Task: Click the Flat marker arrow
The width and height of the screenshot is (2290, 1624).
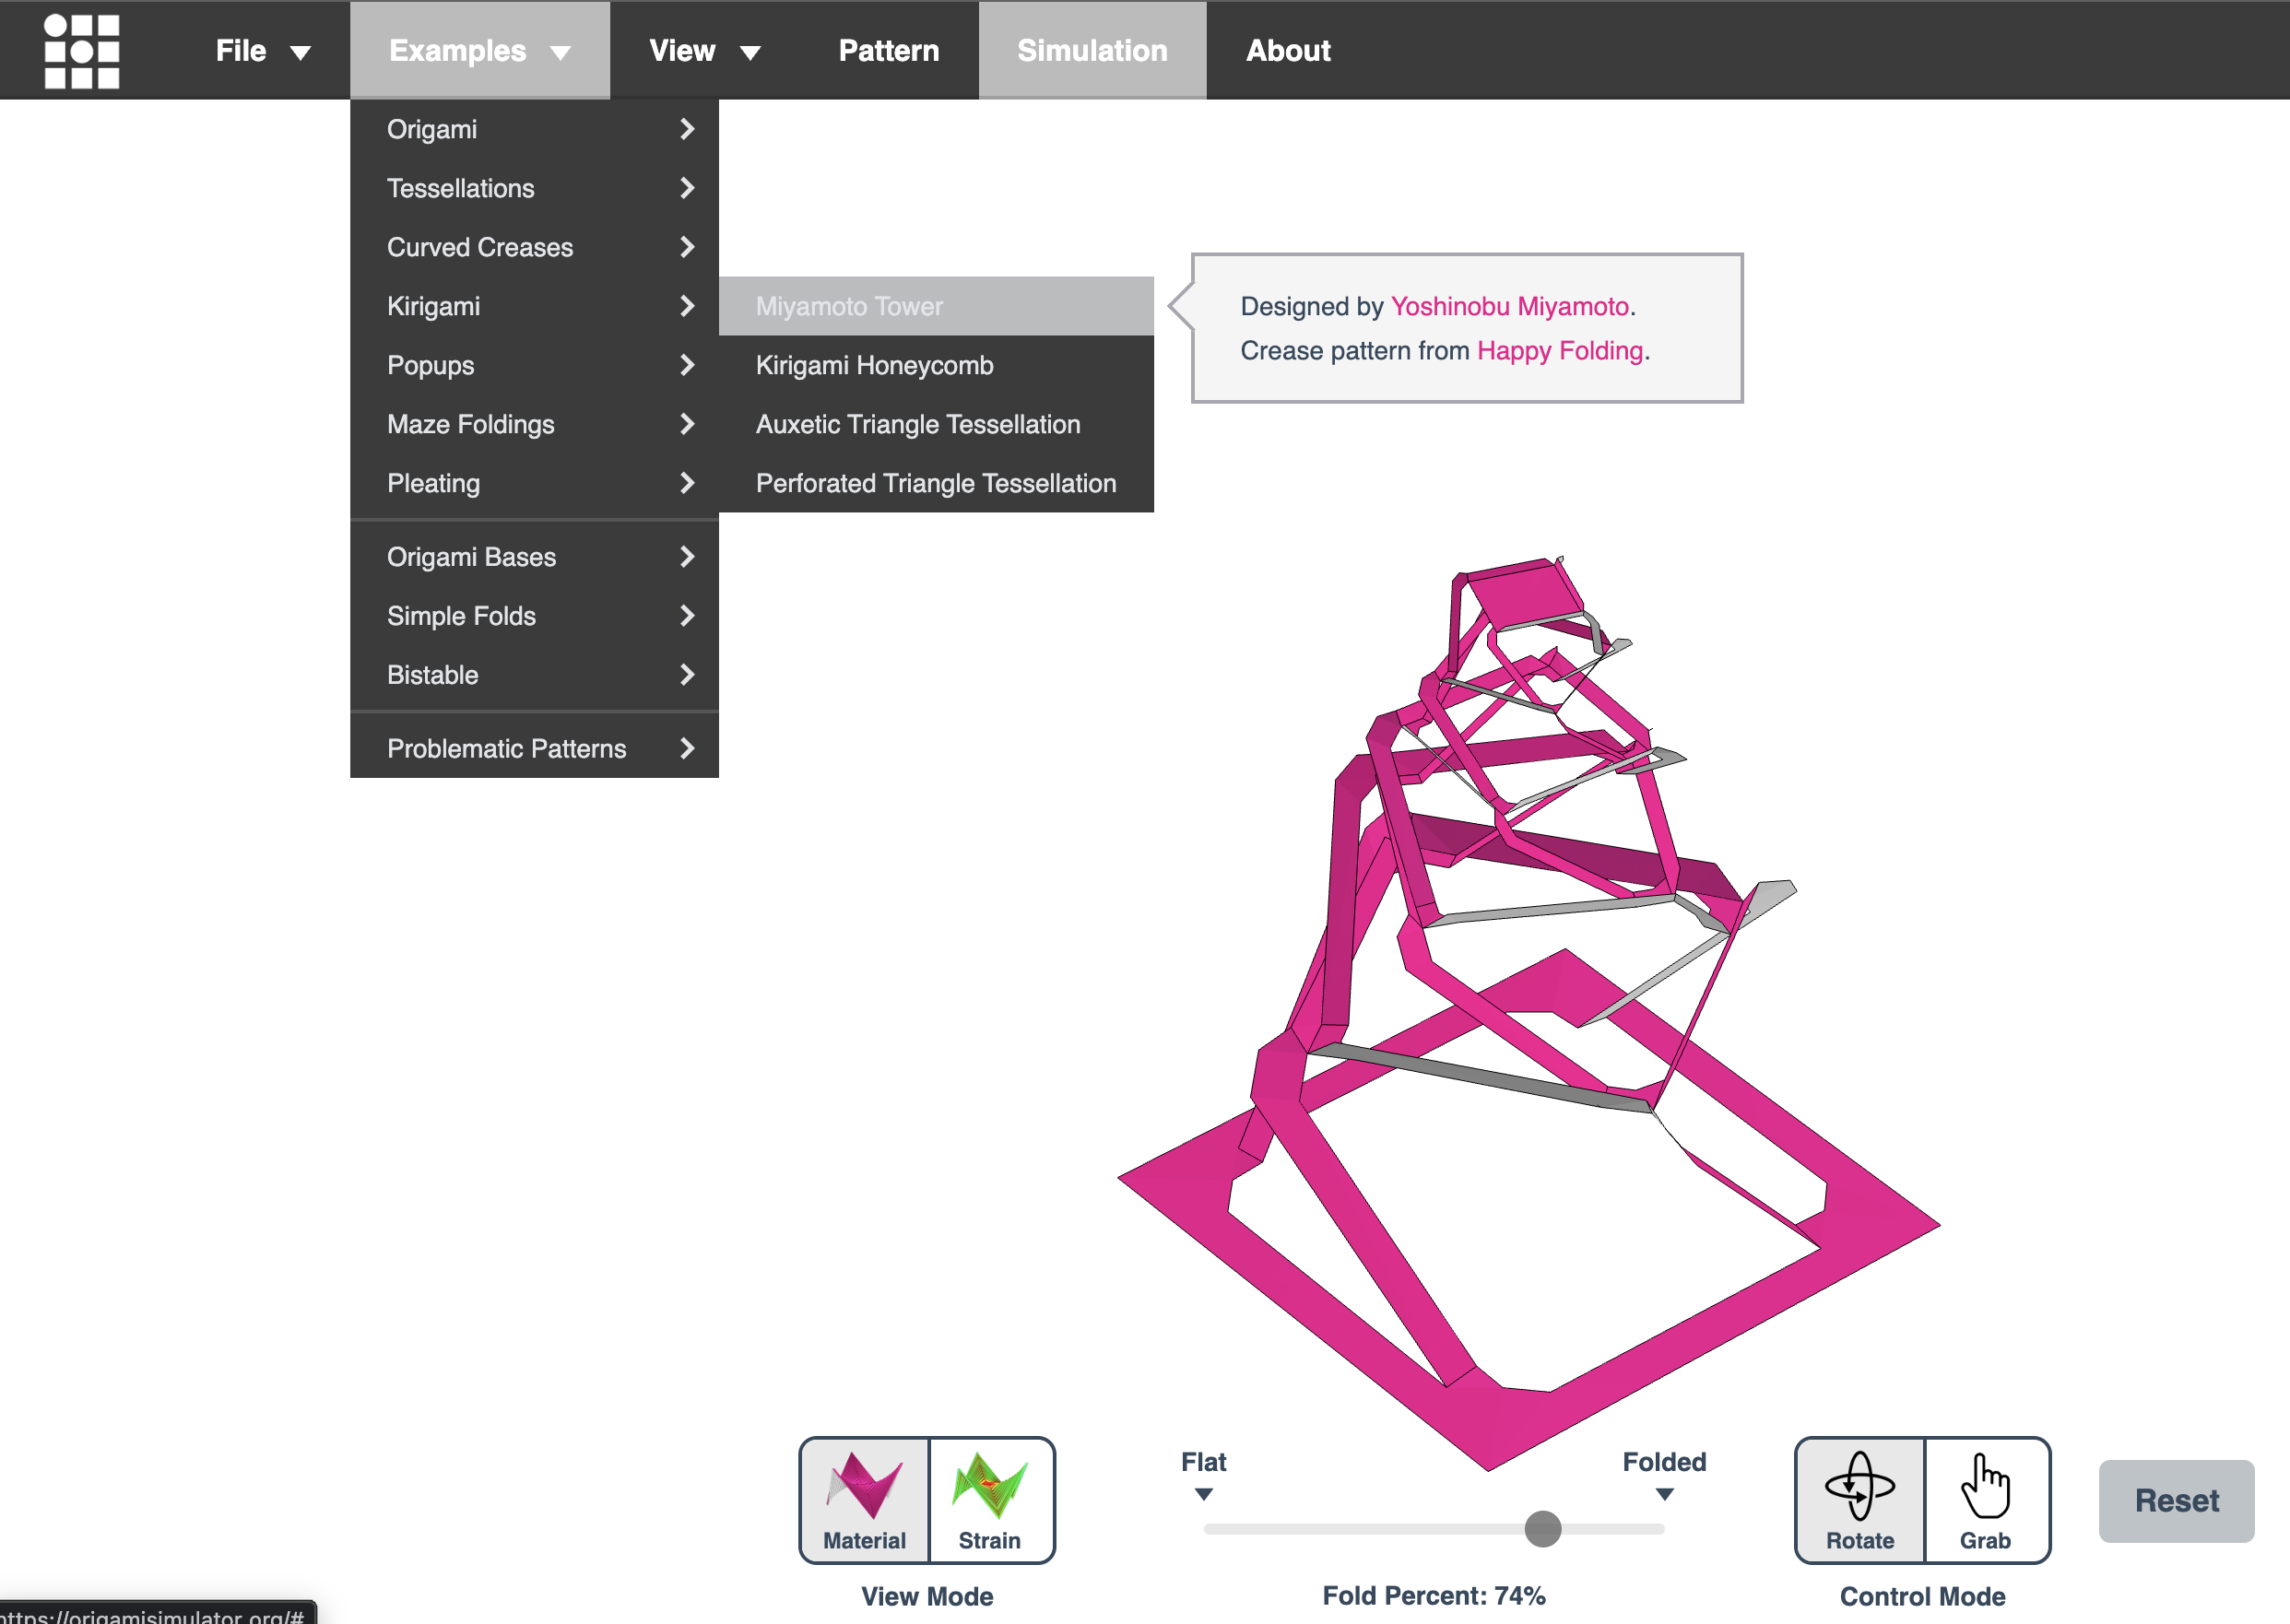Action: tap(1203, 1494)
